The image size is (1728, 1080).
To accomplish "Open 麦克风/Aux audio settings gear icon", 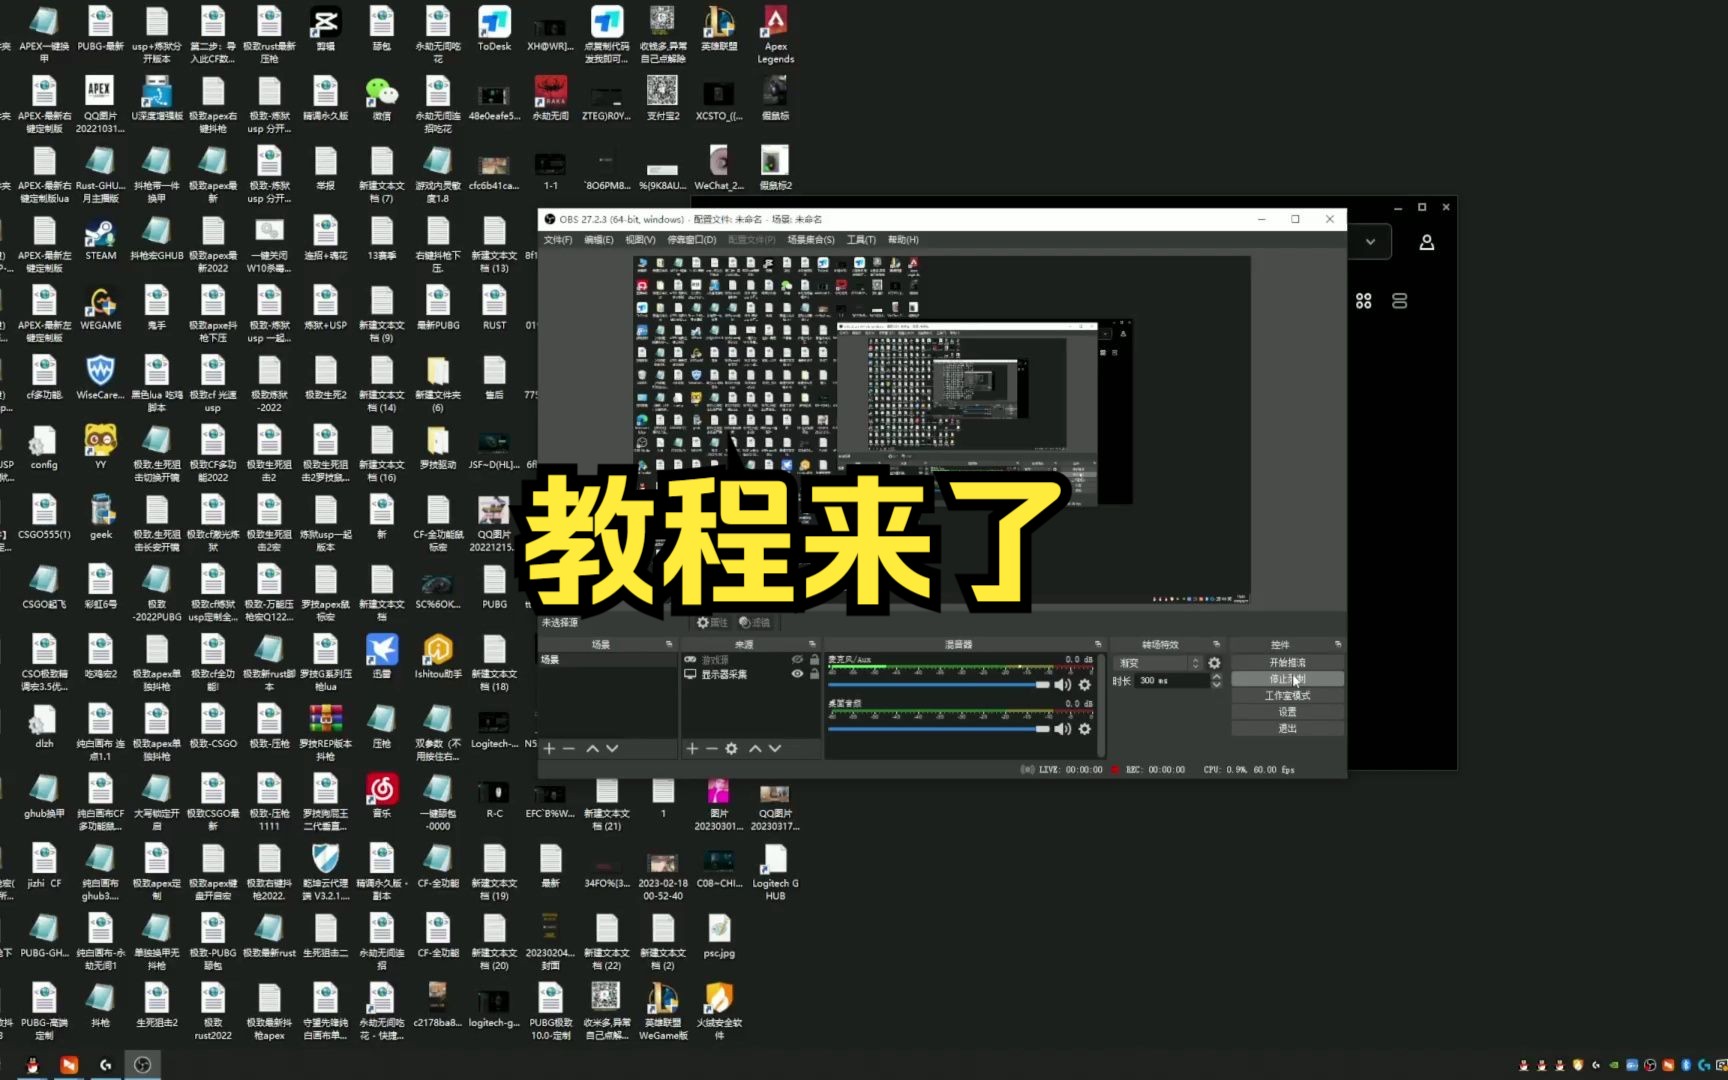I will point(1084,684).
